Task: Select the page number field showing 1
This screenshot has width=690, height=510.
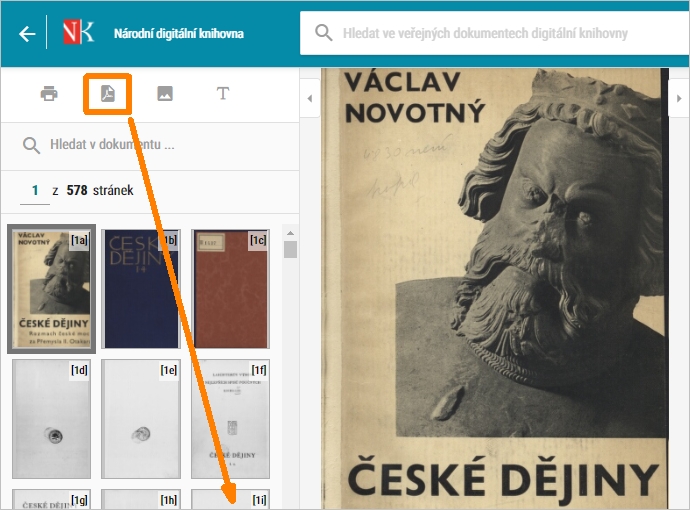Action: [x=35, y=191]
